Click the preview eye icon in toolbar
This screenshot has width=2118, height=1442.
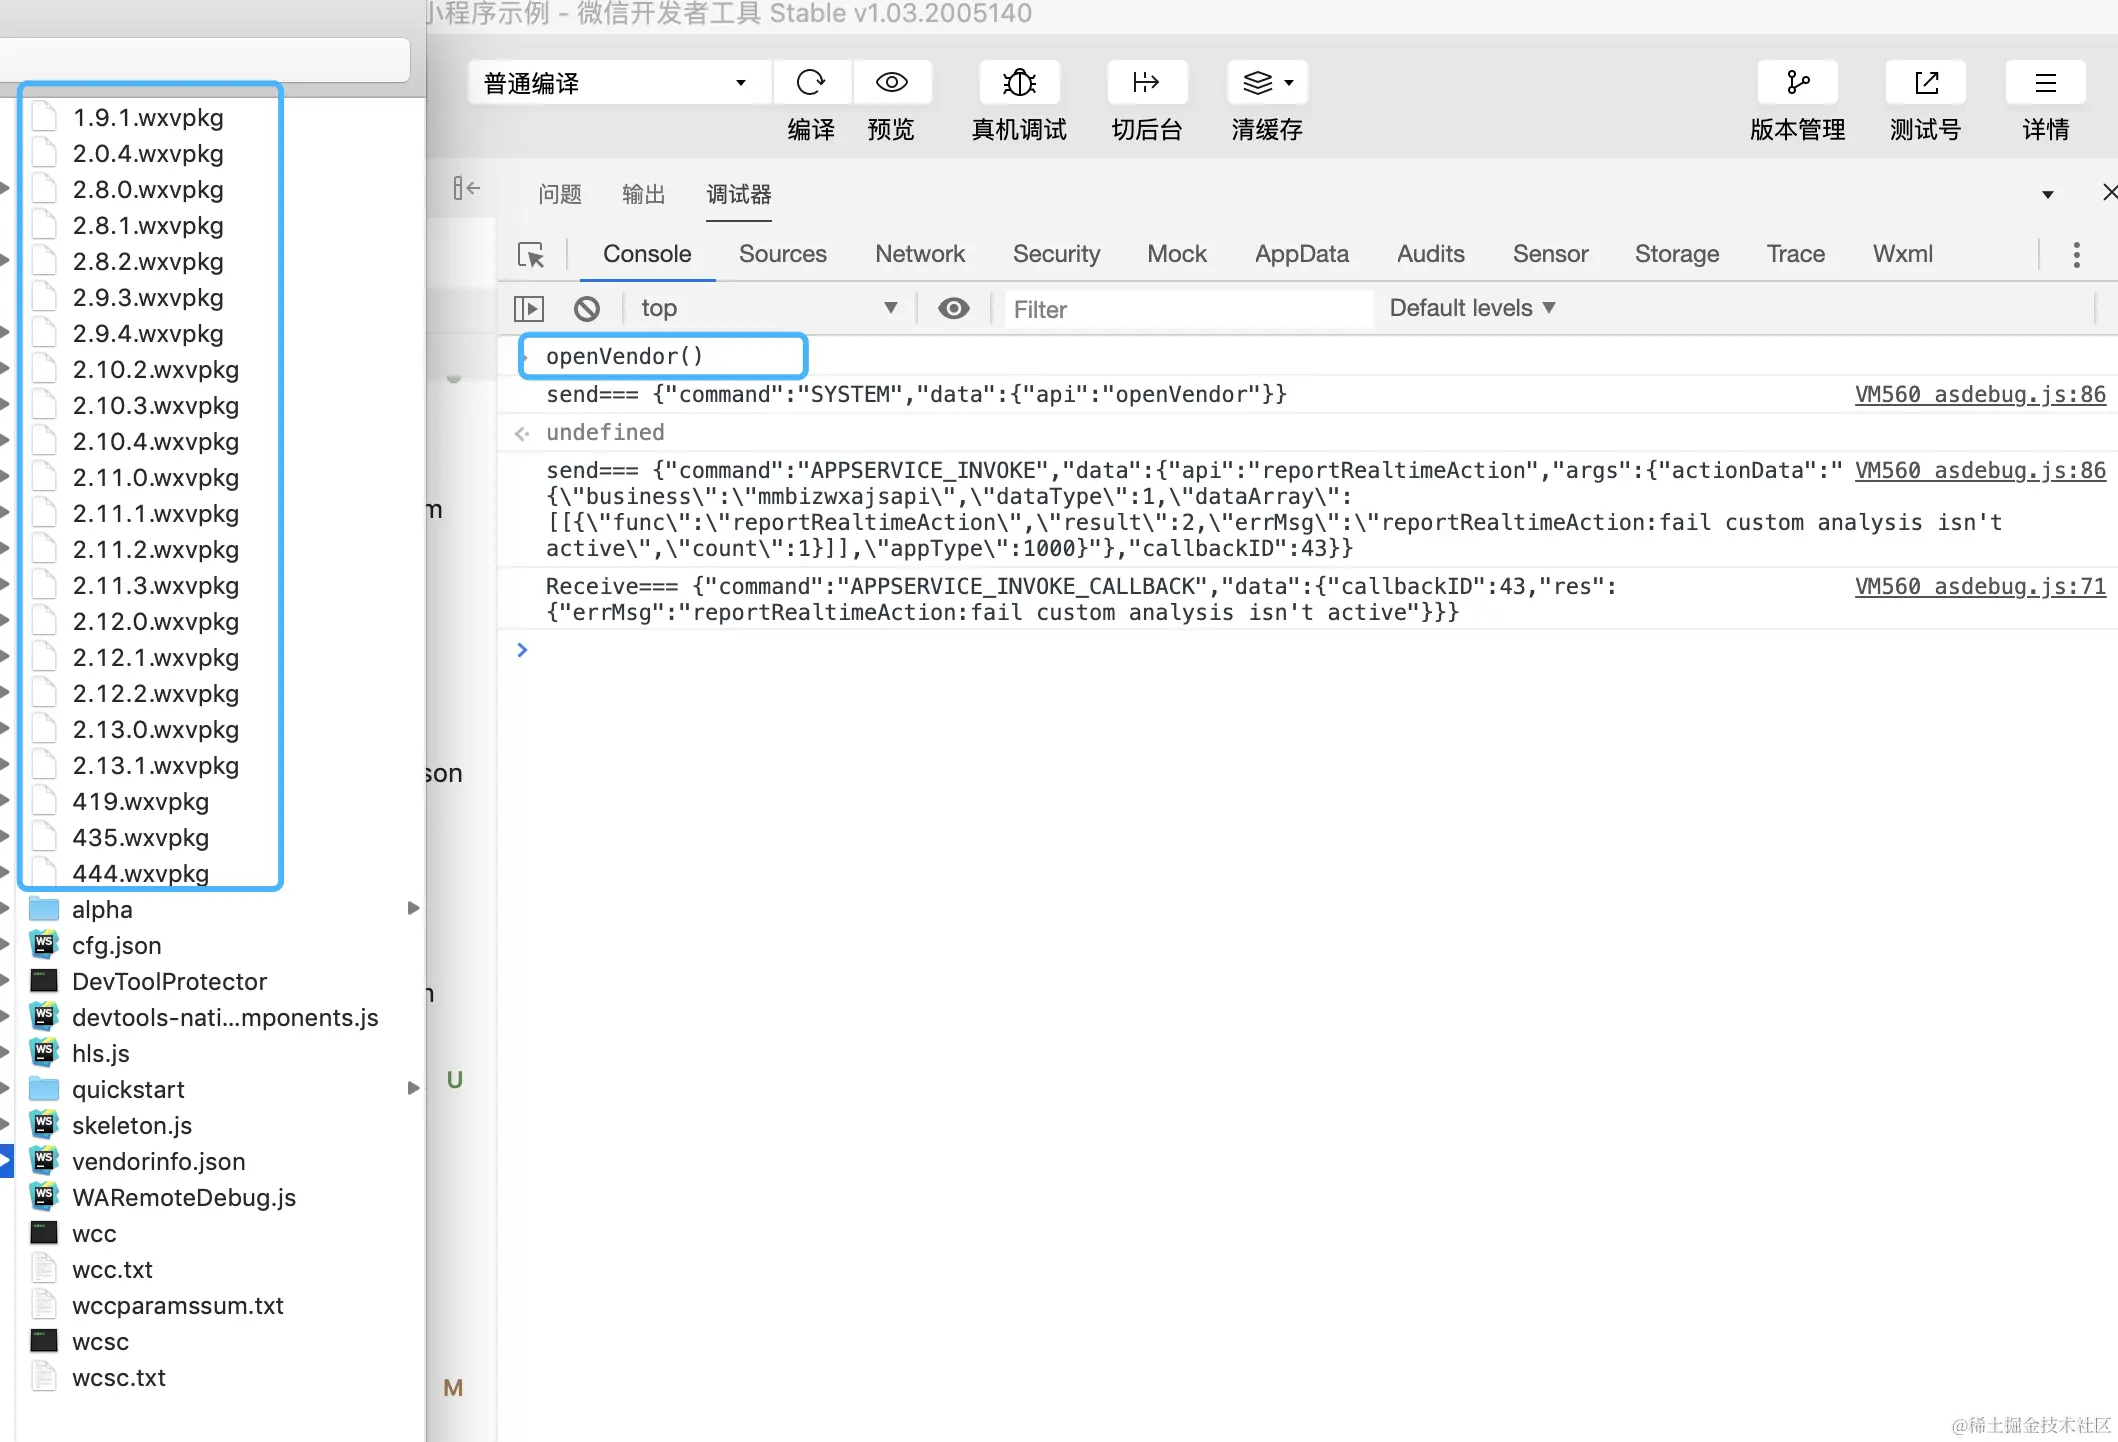coord(891,82)
